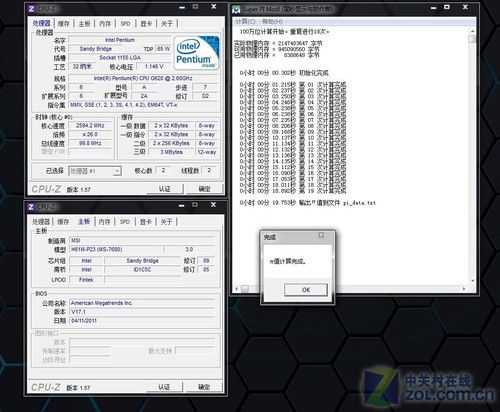Viewport: 500px width, 412px height.
Task: Click 确定 button in the processor window
Action: point(204,189)
